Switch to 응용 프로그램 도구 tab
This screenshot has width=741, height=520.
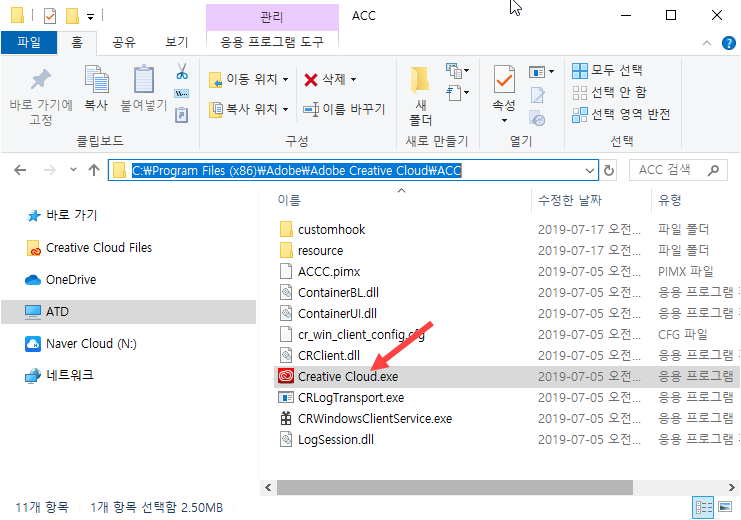272,42
